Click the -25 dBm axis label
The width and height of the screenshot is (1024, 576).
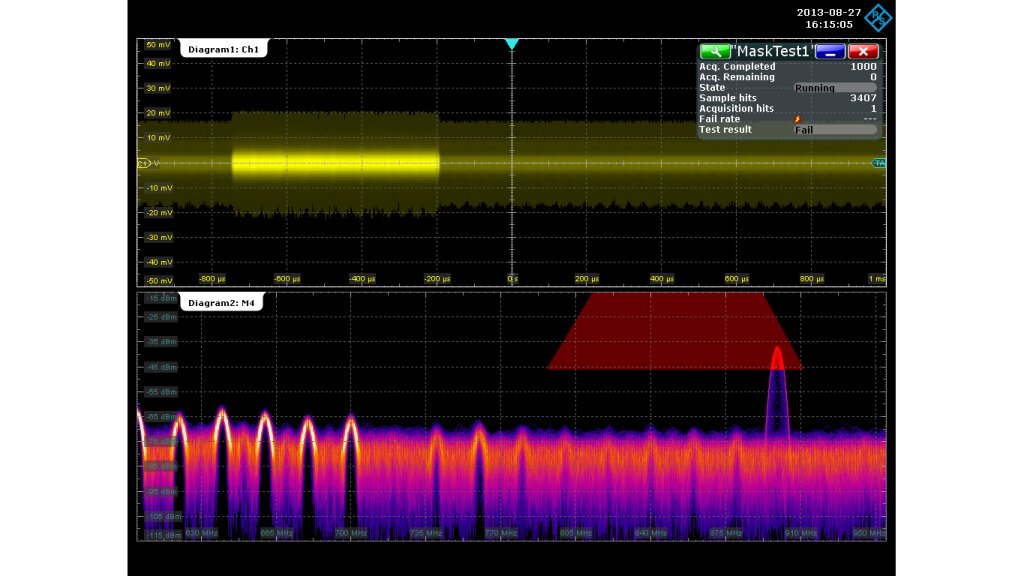point(161,317)
